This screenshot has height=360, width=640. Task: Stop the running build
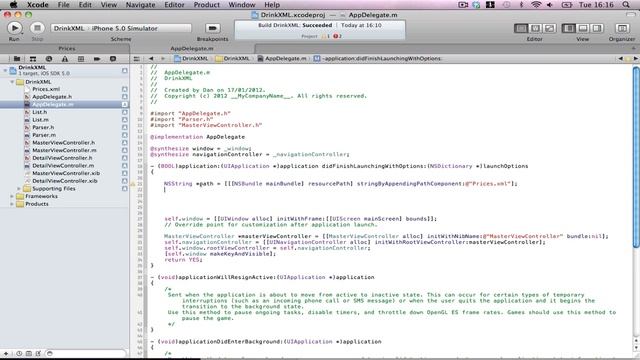coord(37,28)
